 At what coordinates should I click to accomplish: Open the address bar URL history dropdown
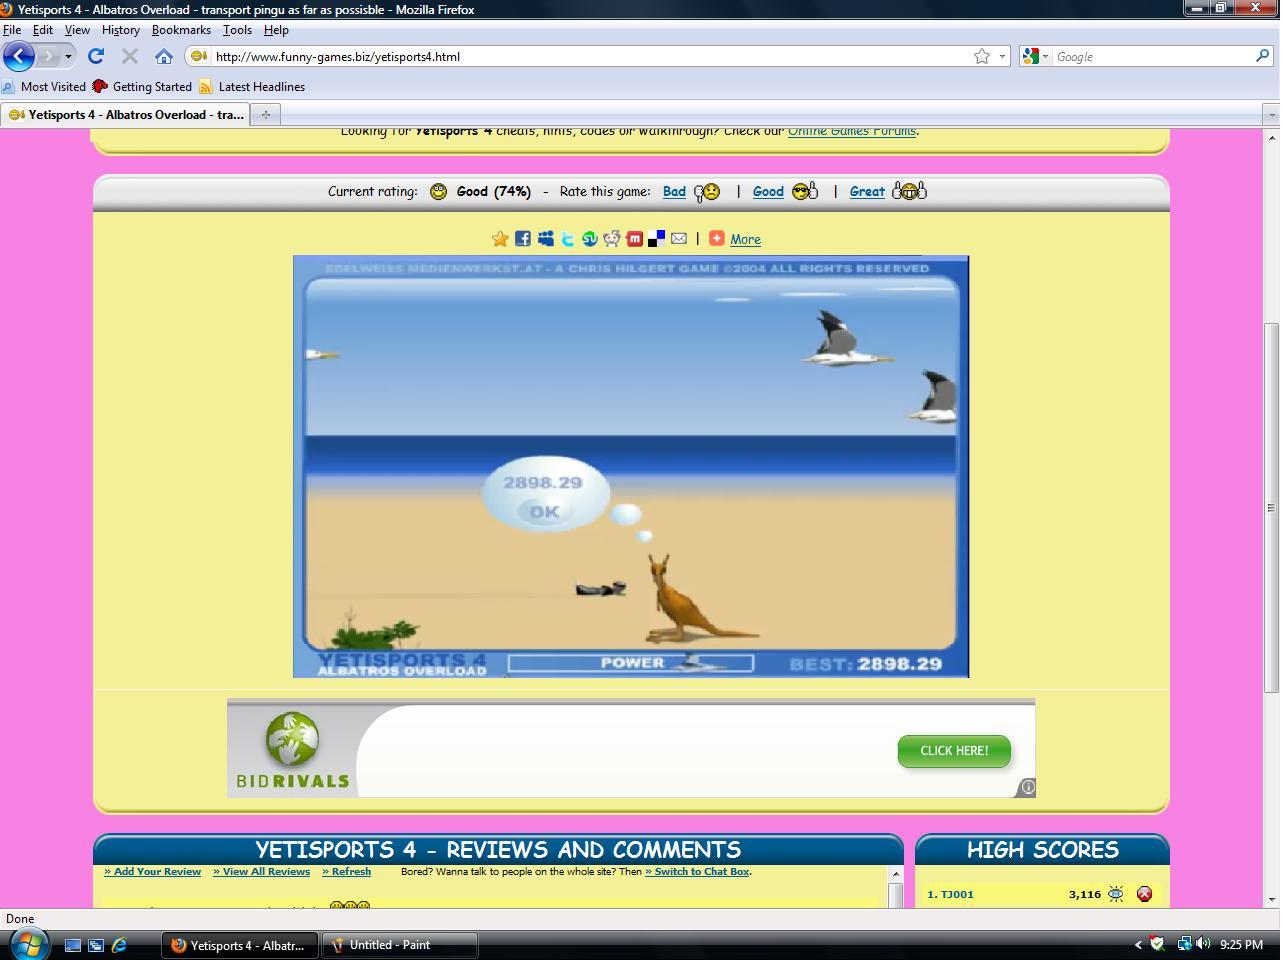click(1002, 56)
